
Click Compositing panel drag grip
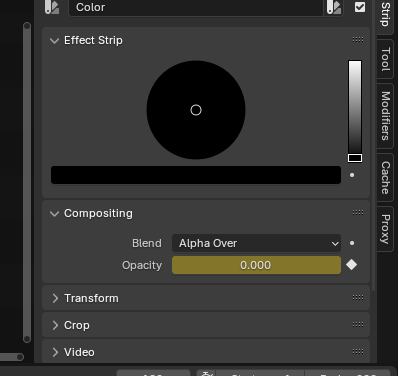[358, 213]
